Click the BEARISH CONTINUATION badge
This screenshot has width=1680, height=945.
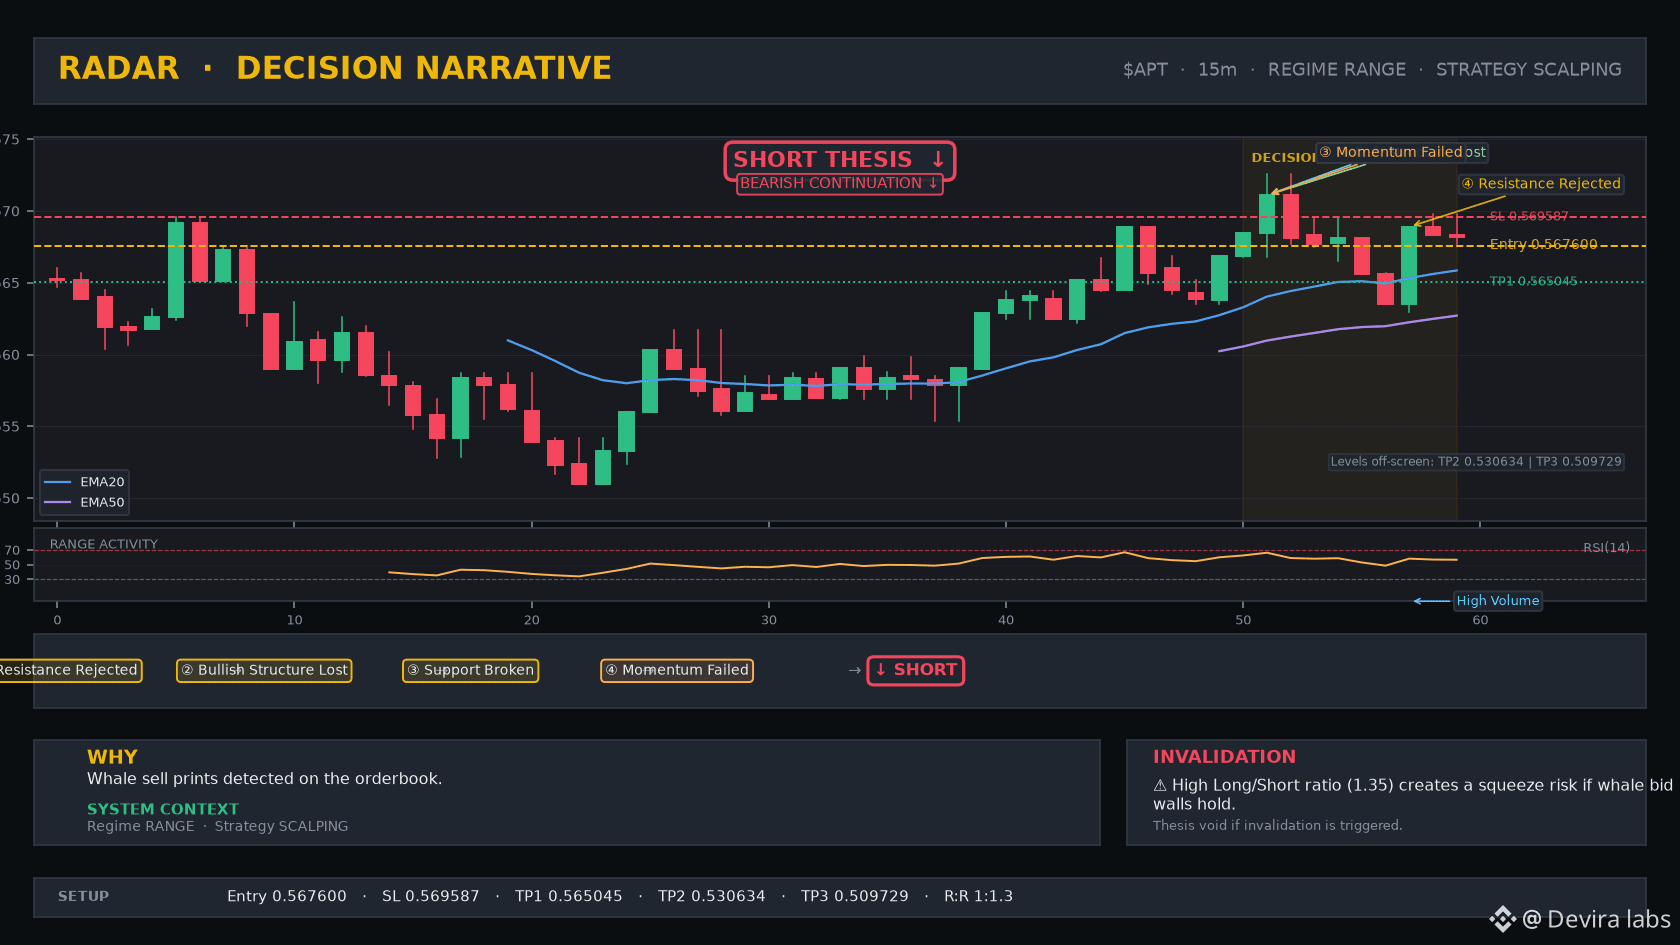(x=840, y=184)
